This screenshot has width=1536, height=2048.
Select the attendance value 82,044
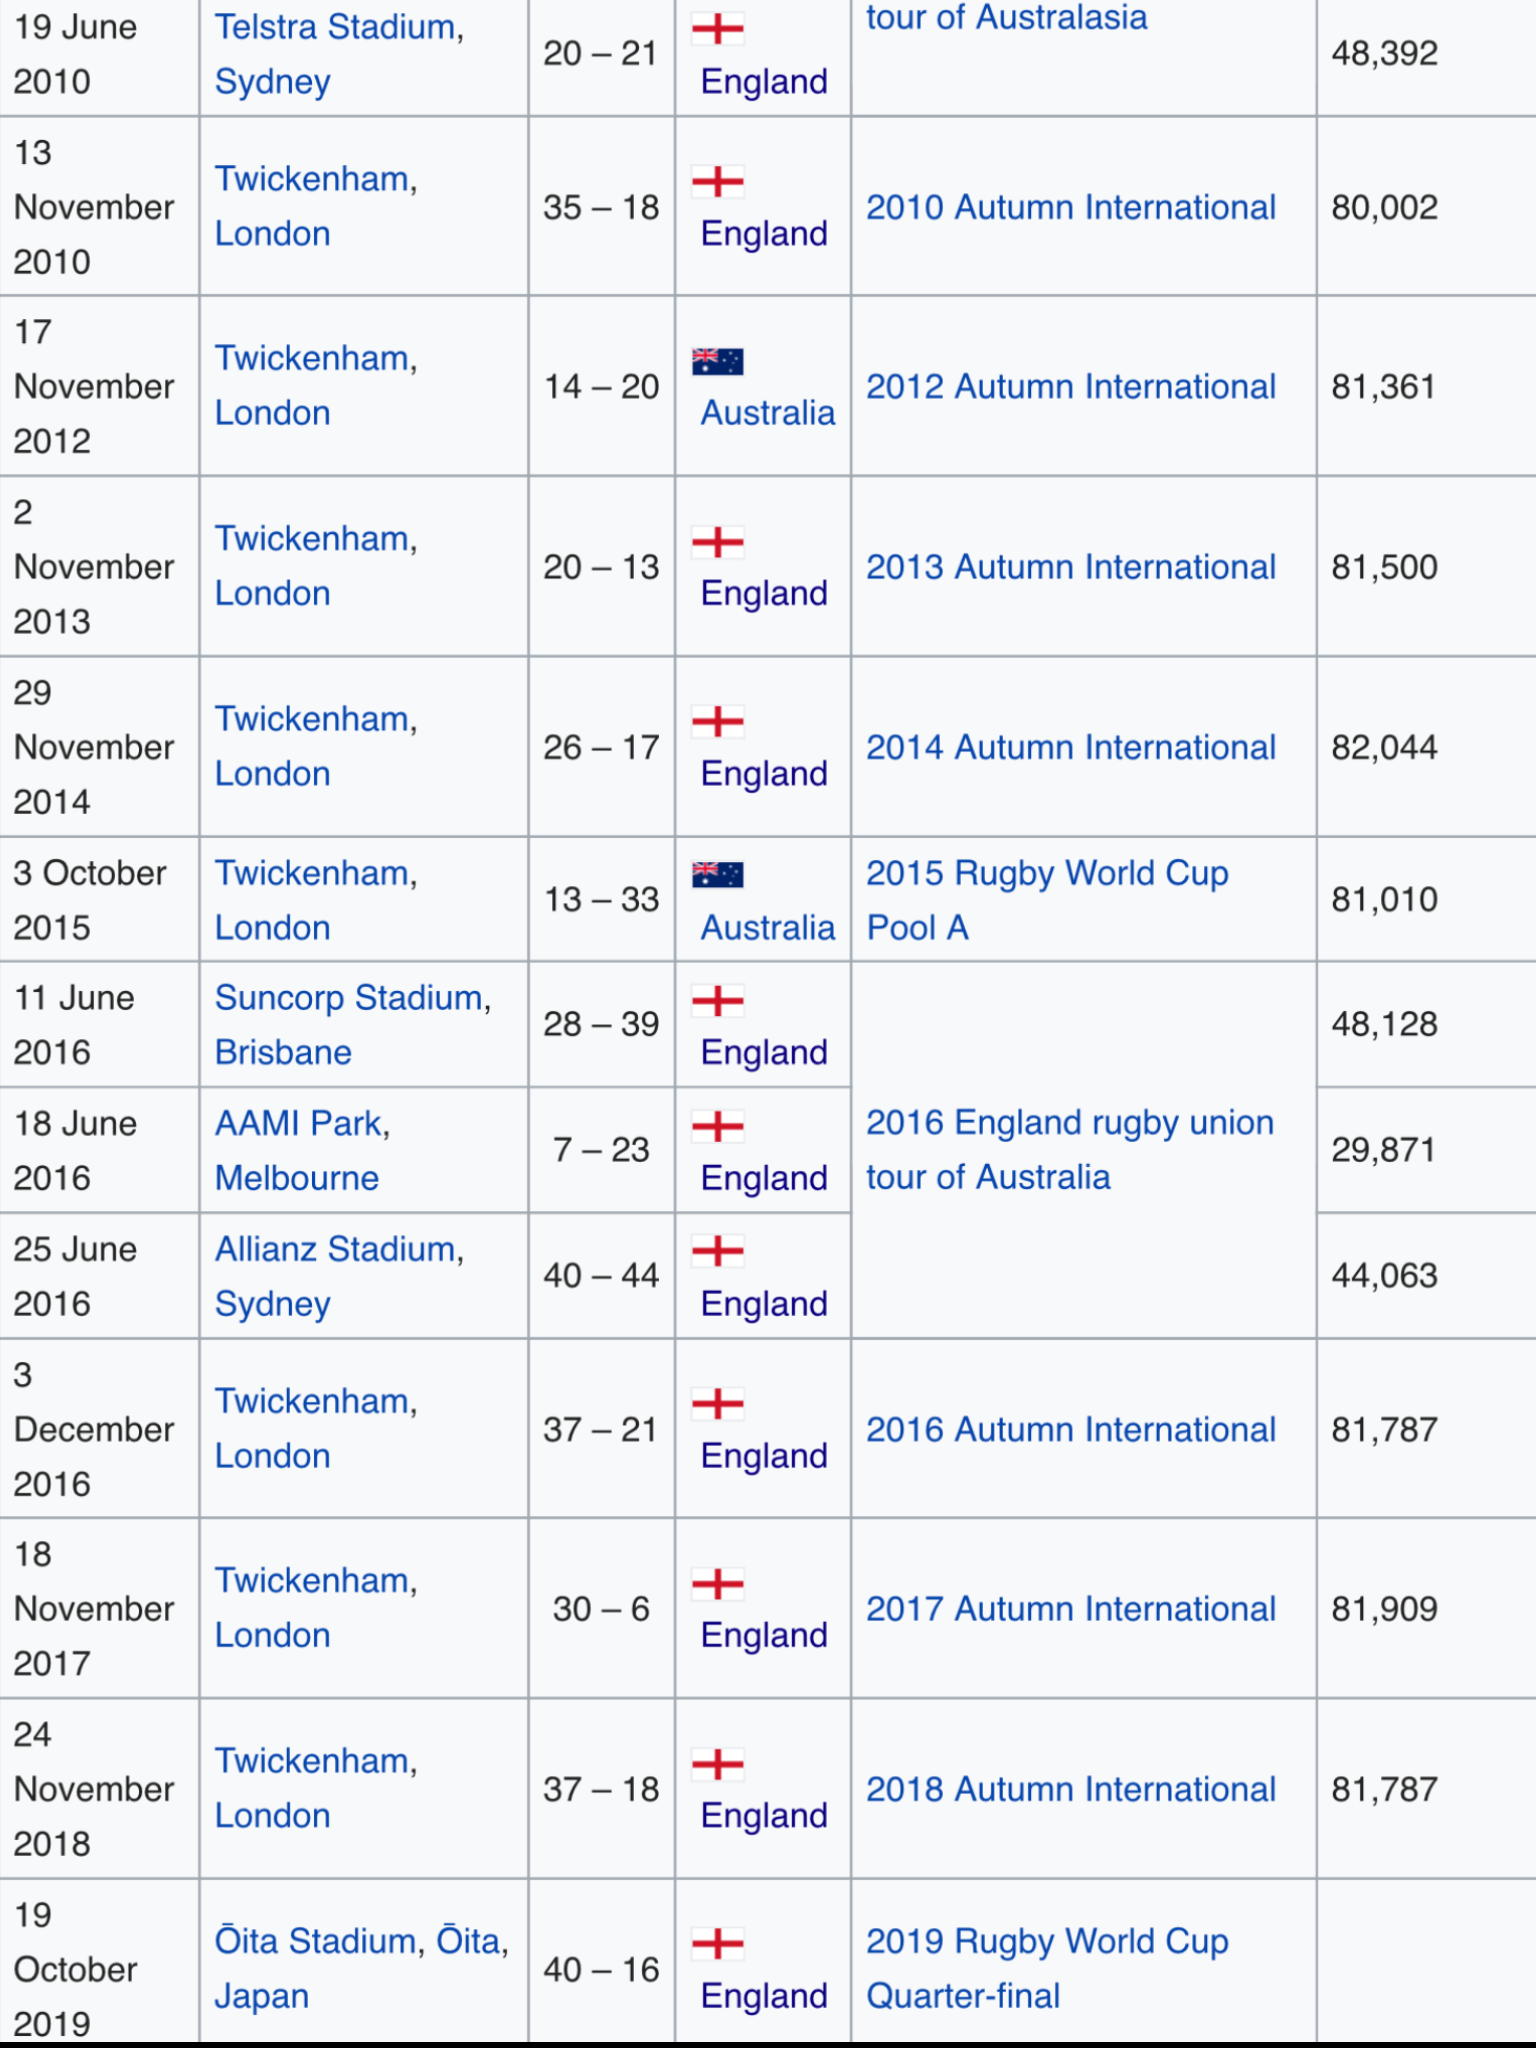click(x=1384, y=747)
